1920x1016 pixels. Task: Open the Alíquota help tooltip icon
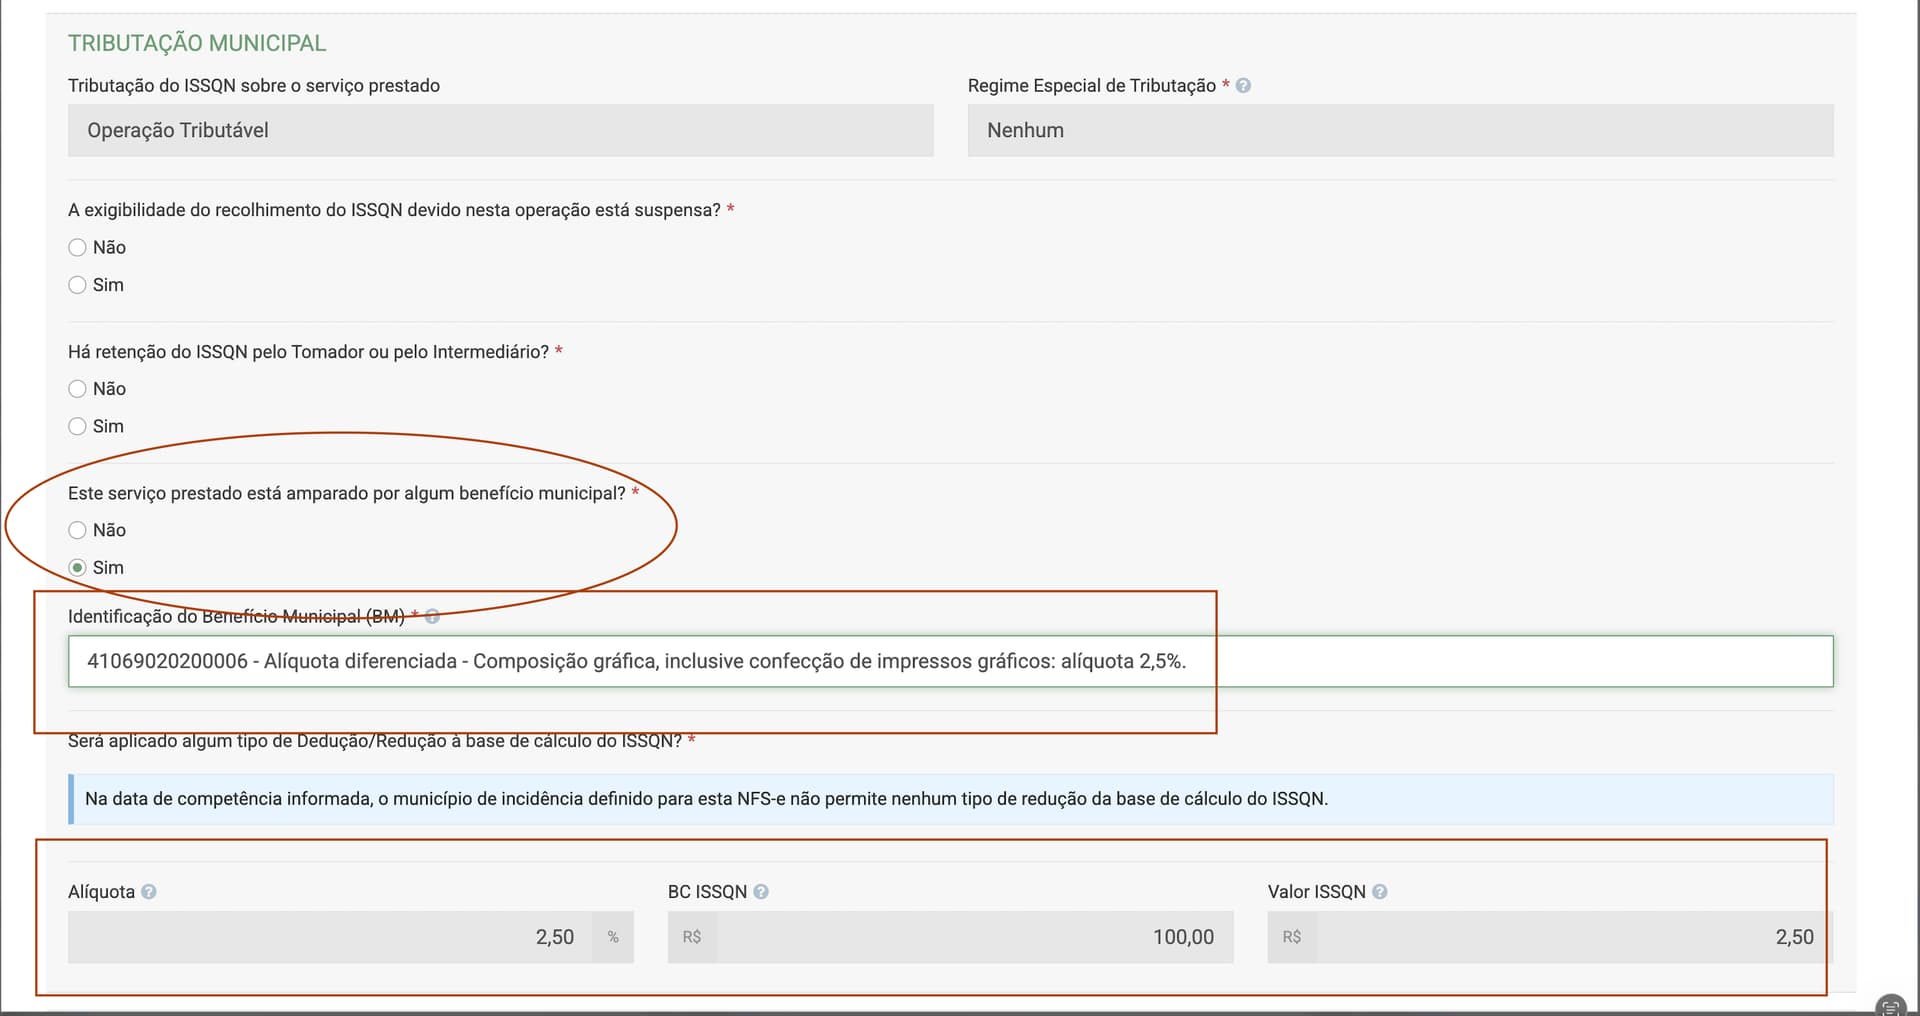click(x=149, y=892)
